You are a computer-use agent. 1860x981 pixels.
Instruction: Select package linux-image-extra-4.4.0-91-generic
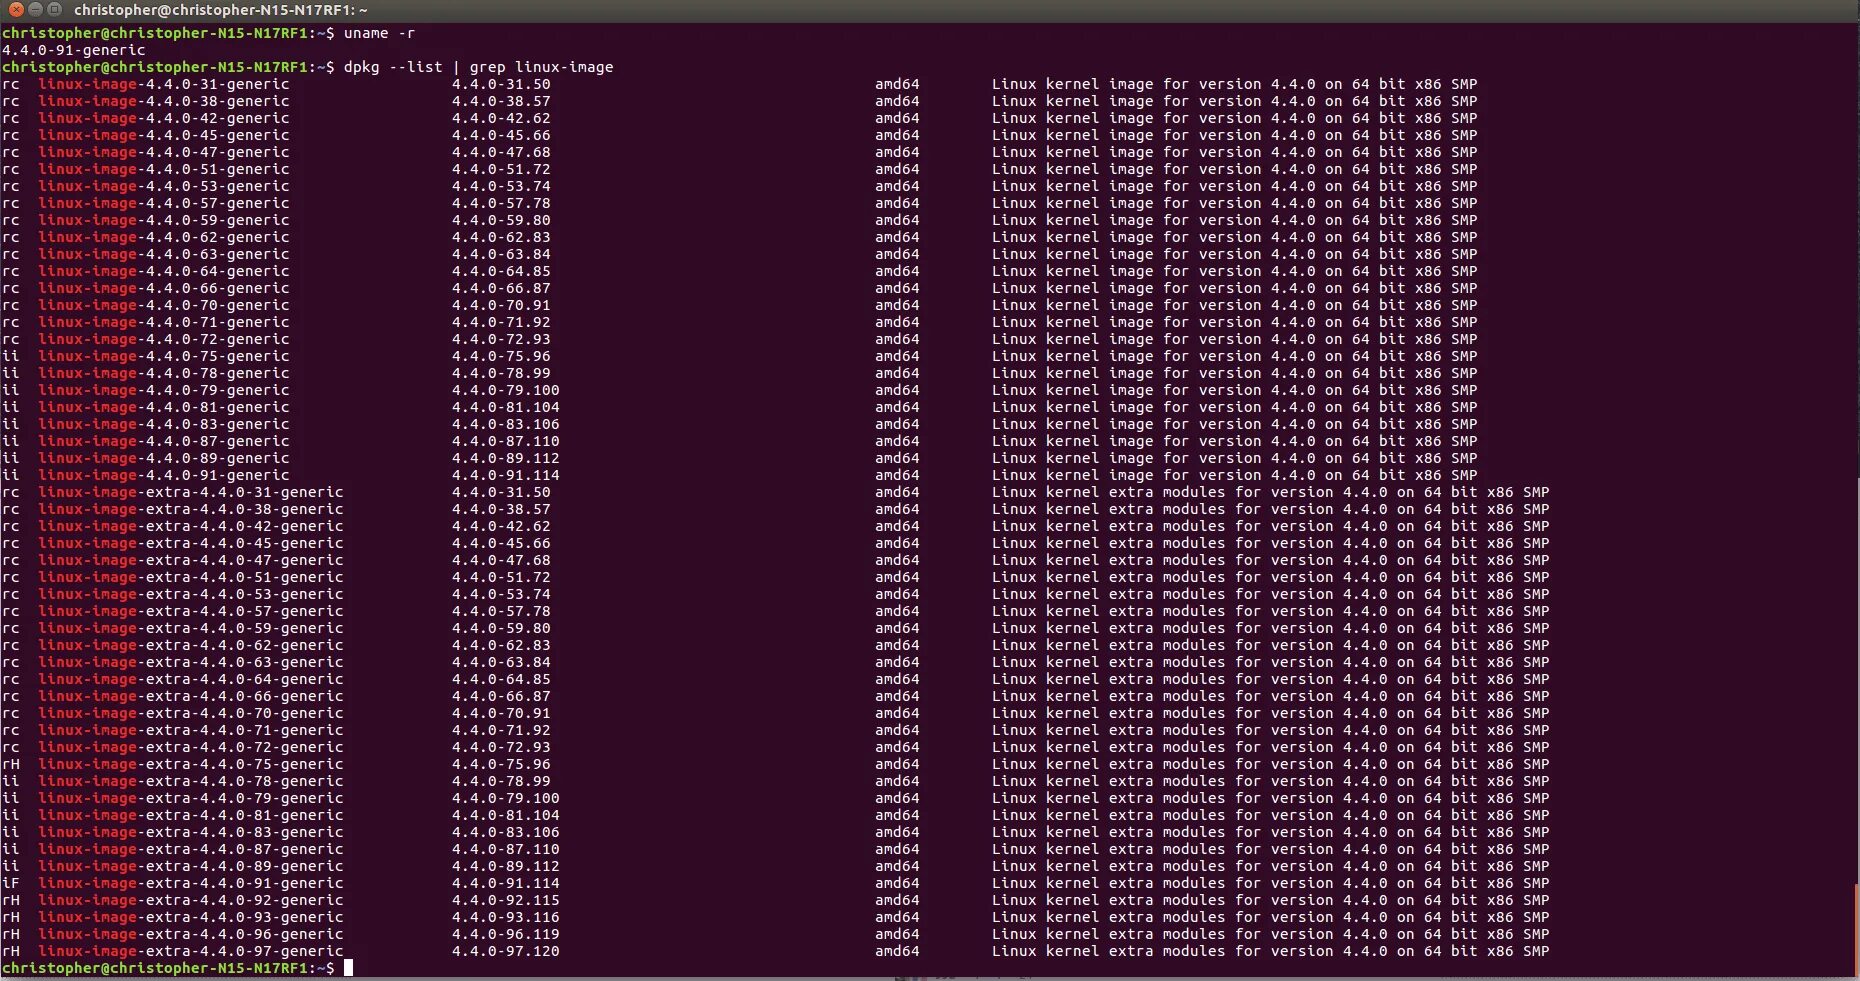point(191,883)
